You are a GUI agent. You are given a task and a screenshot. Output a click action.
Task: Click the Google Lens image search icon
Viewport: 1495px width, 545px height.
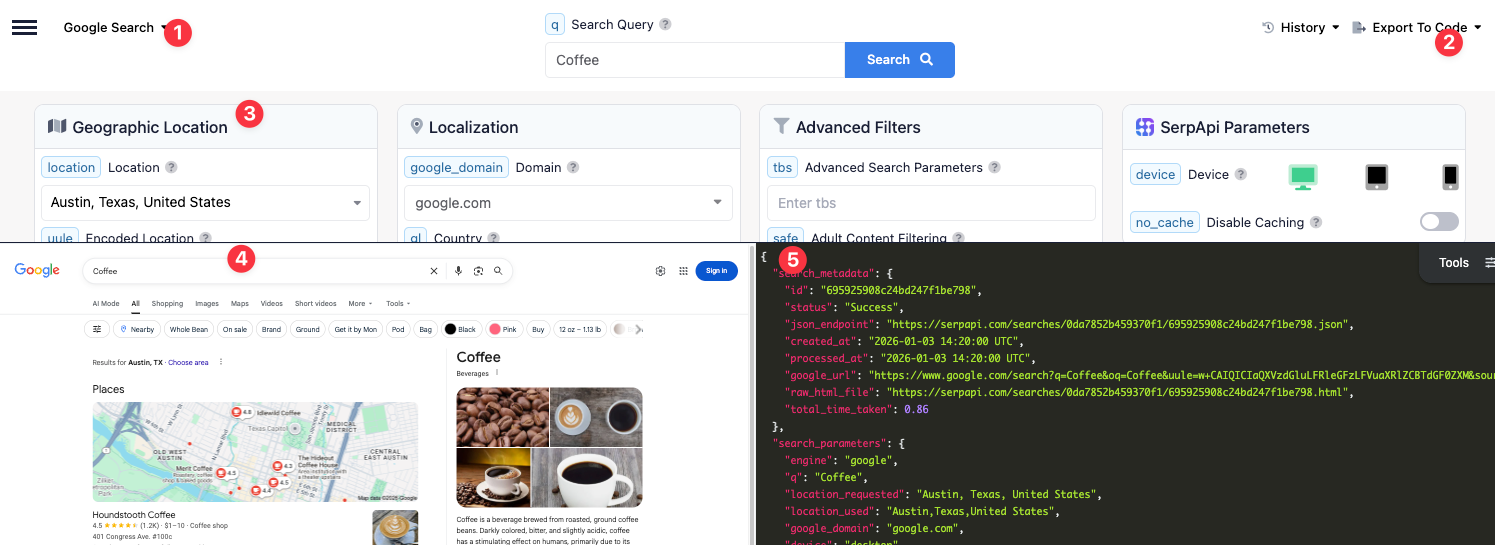coord(478,271)
